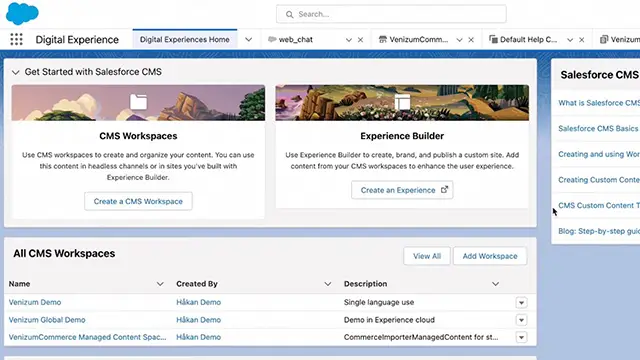The width and height of the screenshot is (640, 360).
Task: Switch to the VenizumComm tab
Action: [x=418, y=40]
